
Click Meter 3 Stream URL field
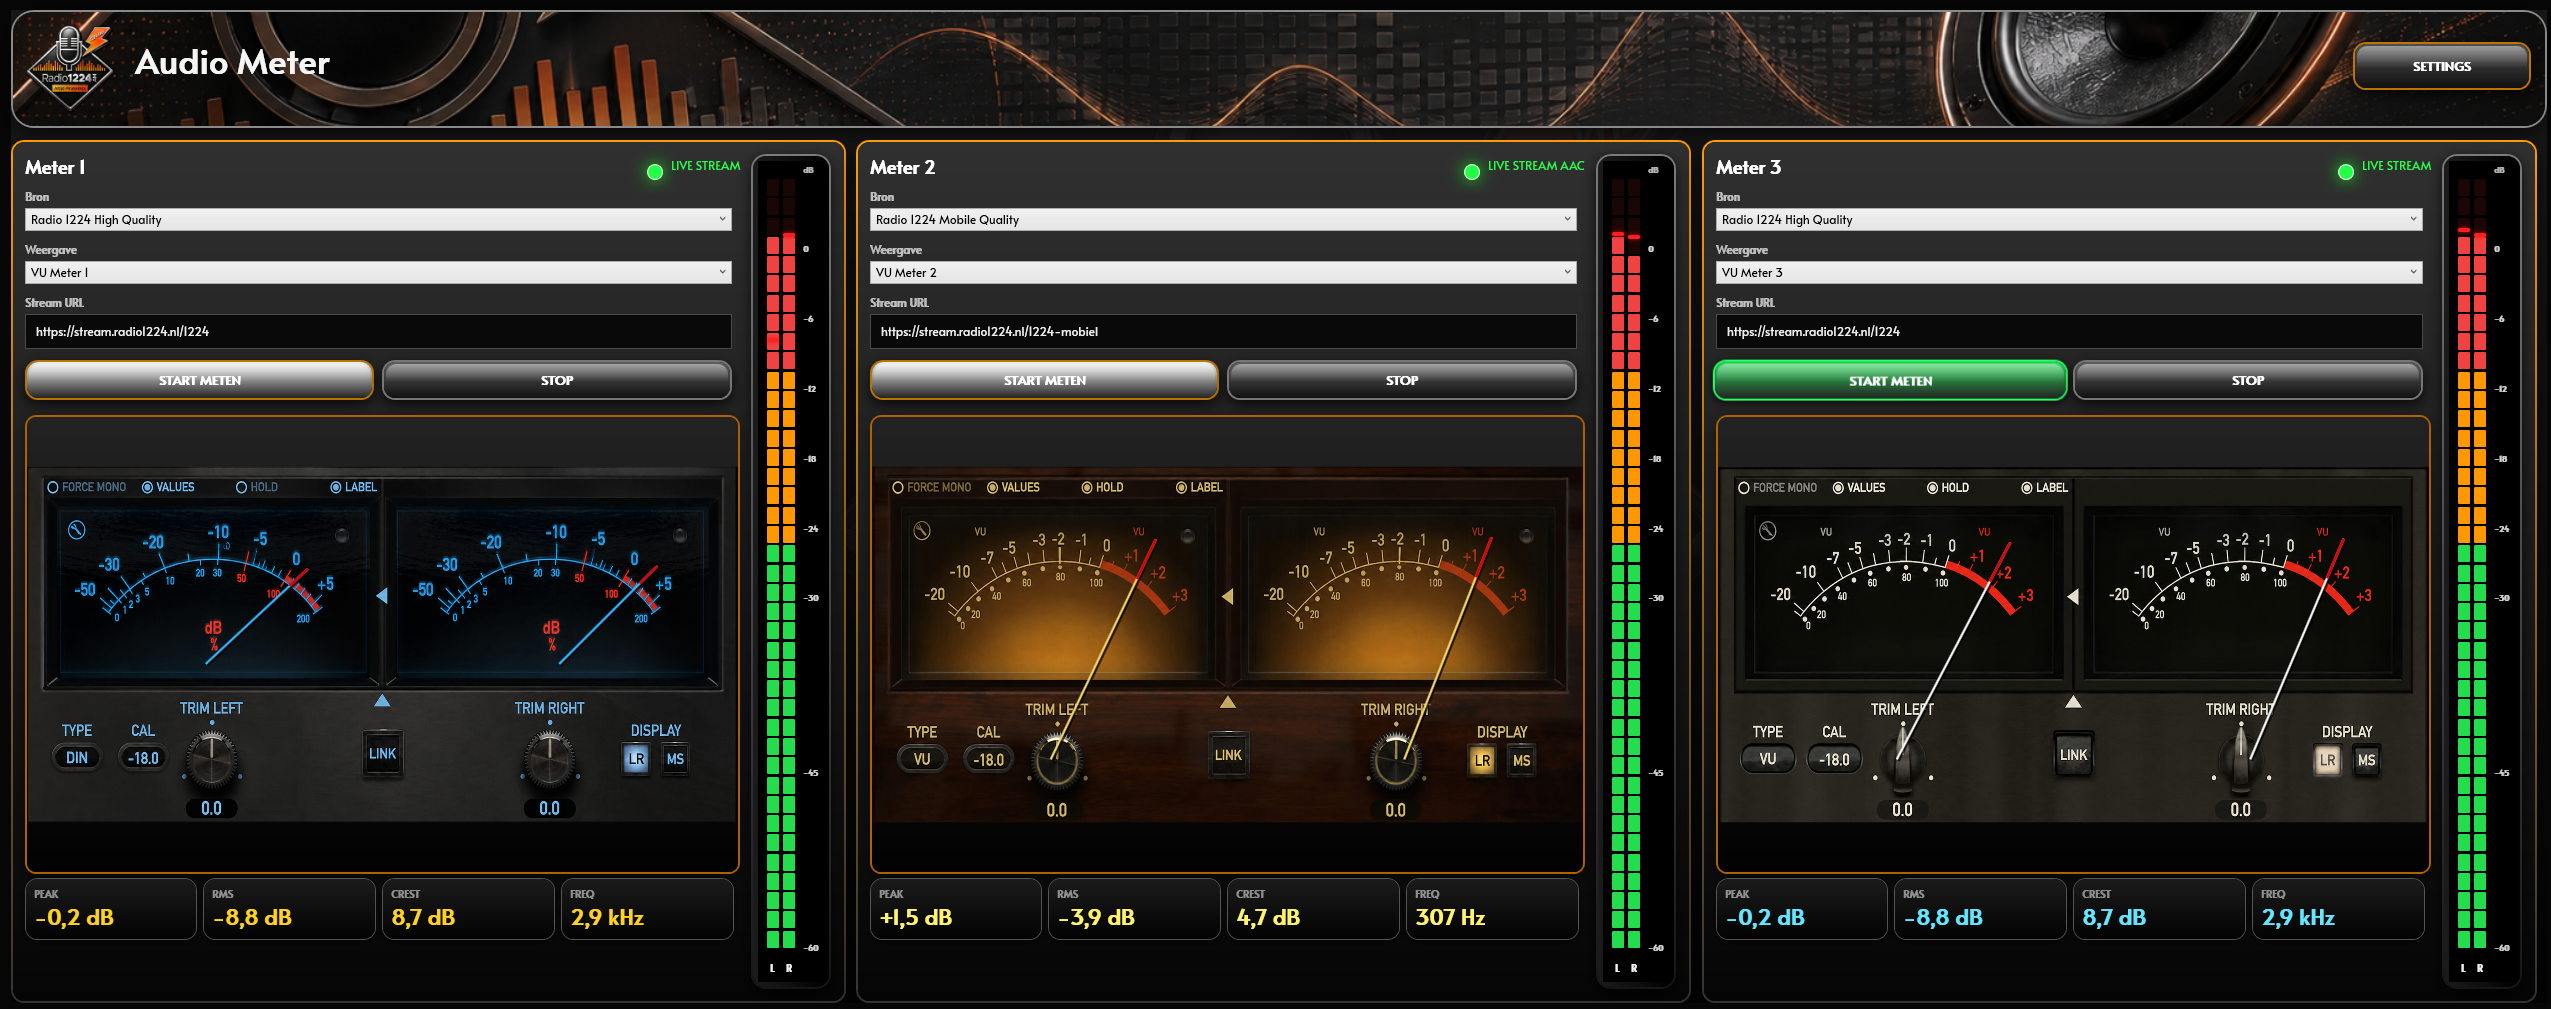pyautogui.click(x=2069, y=331)
